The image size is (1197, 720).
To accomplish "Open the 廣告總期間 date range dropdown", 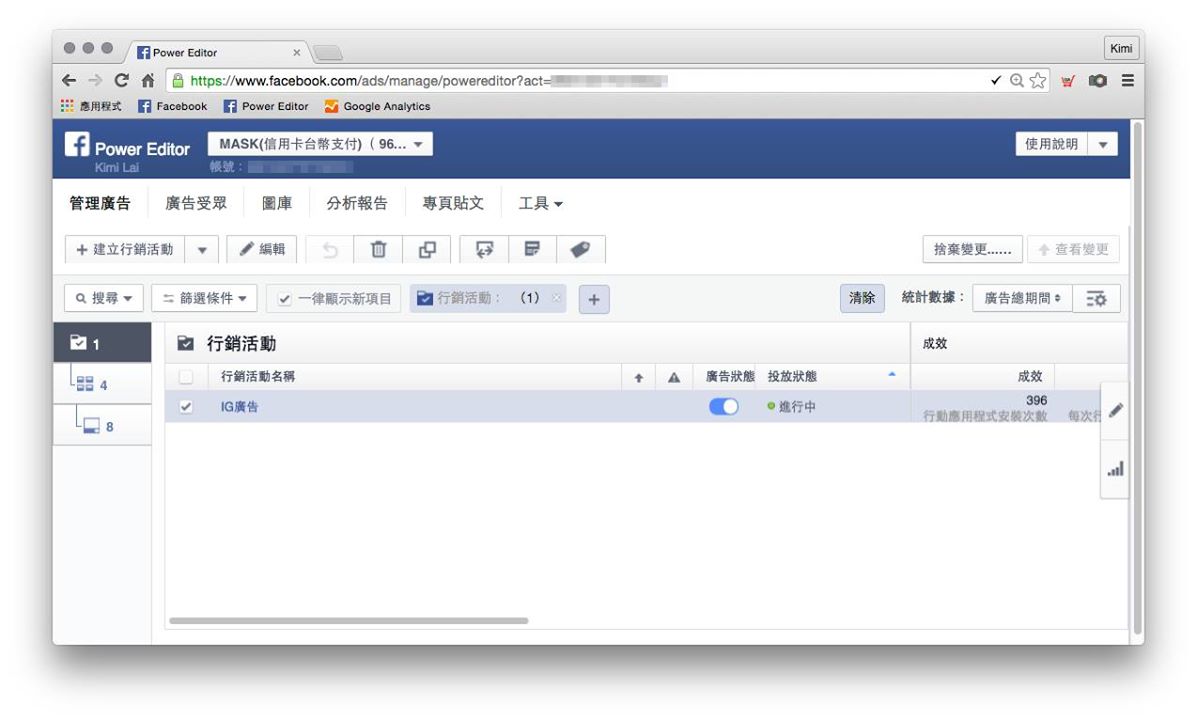I will pyautogui.click(x=1022, y=299).
